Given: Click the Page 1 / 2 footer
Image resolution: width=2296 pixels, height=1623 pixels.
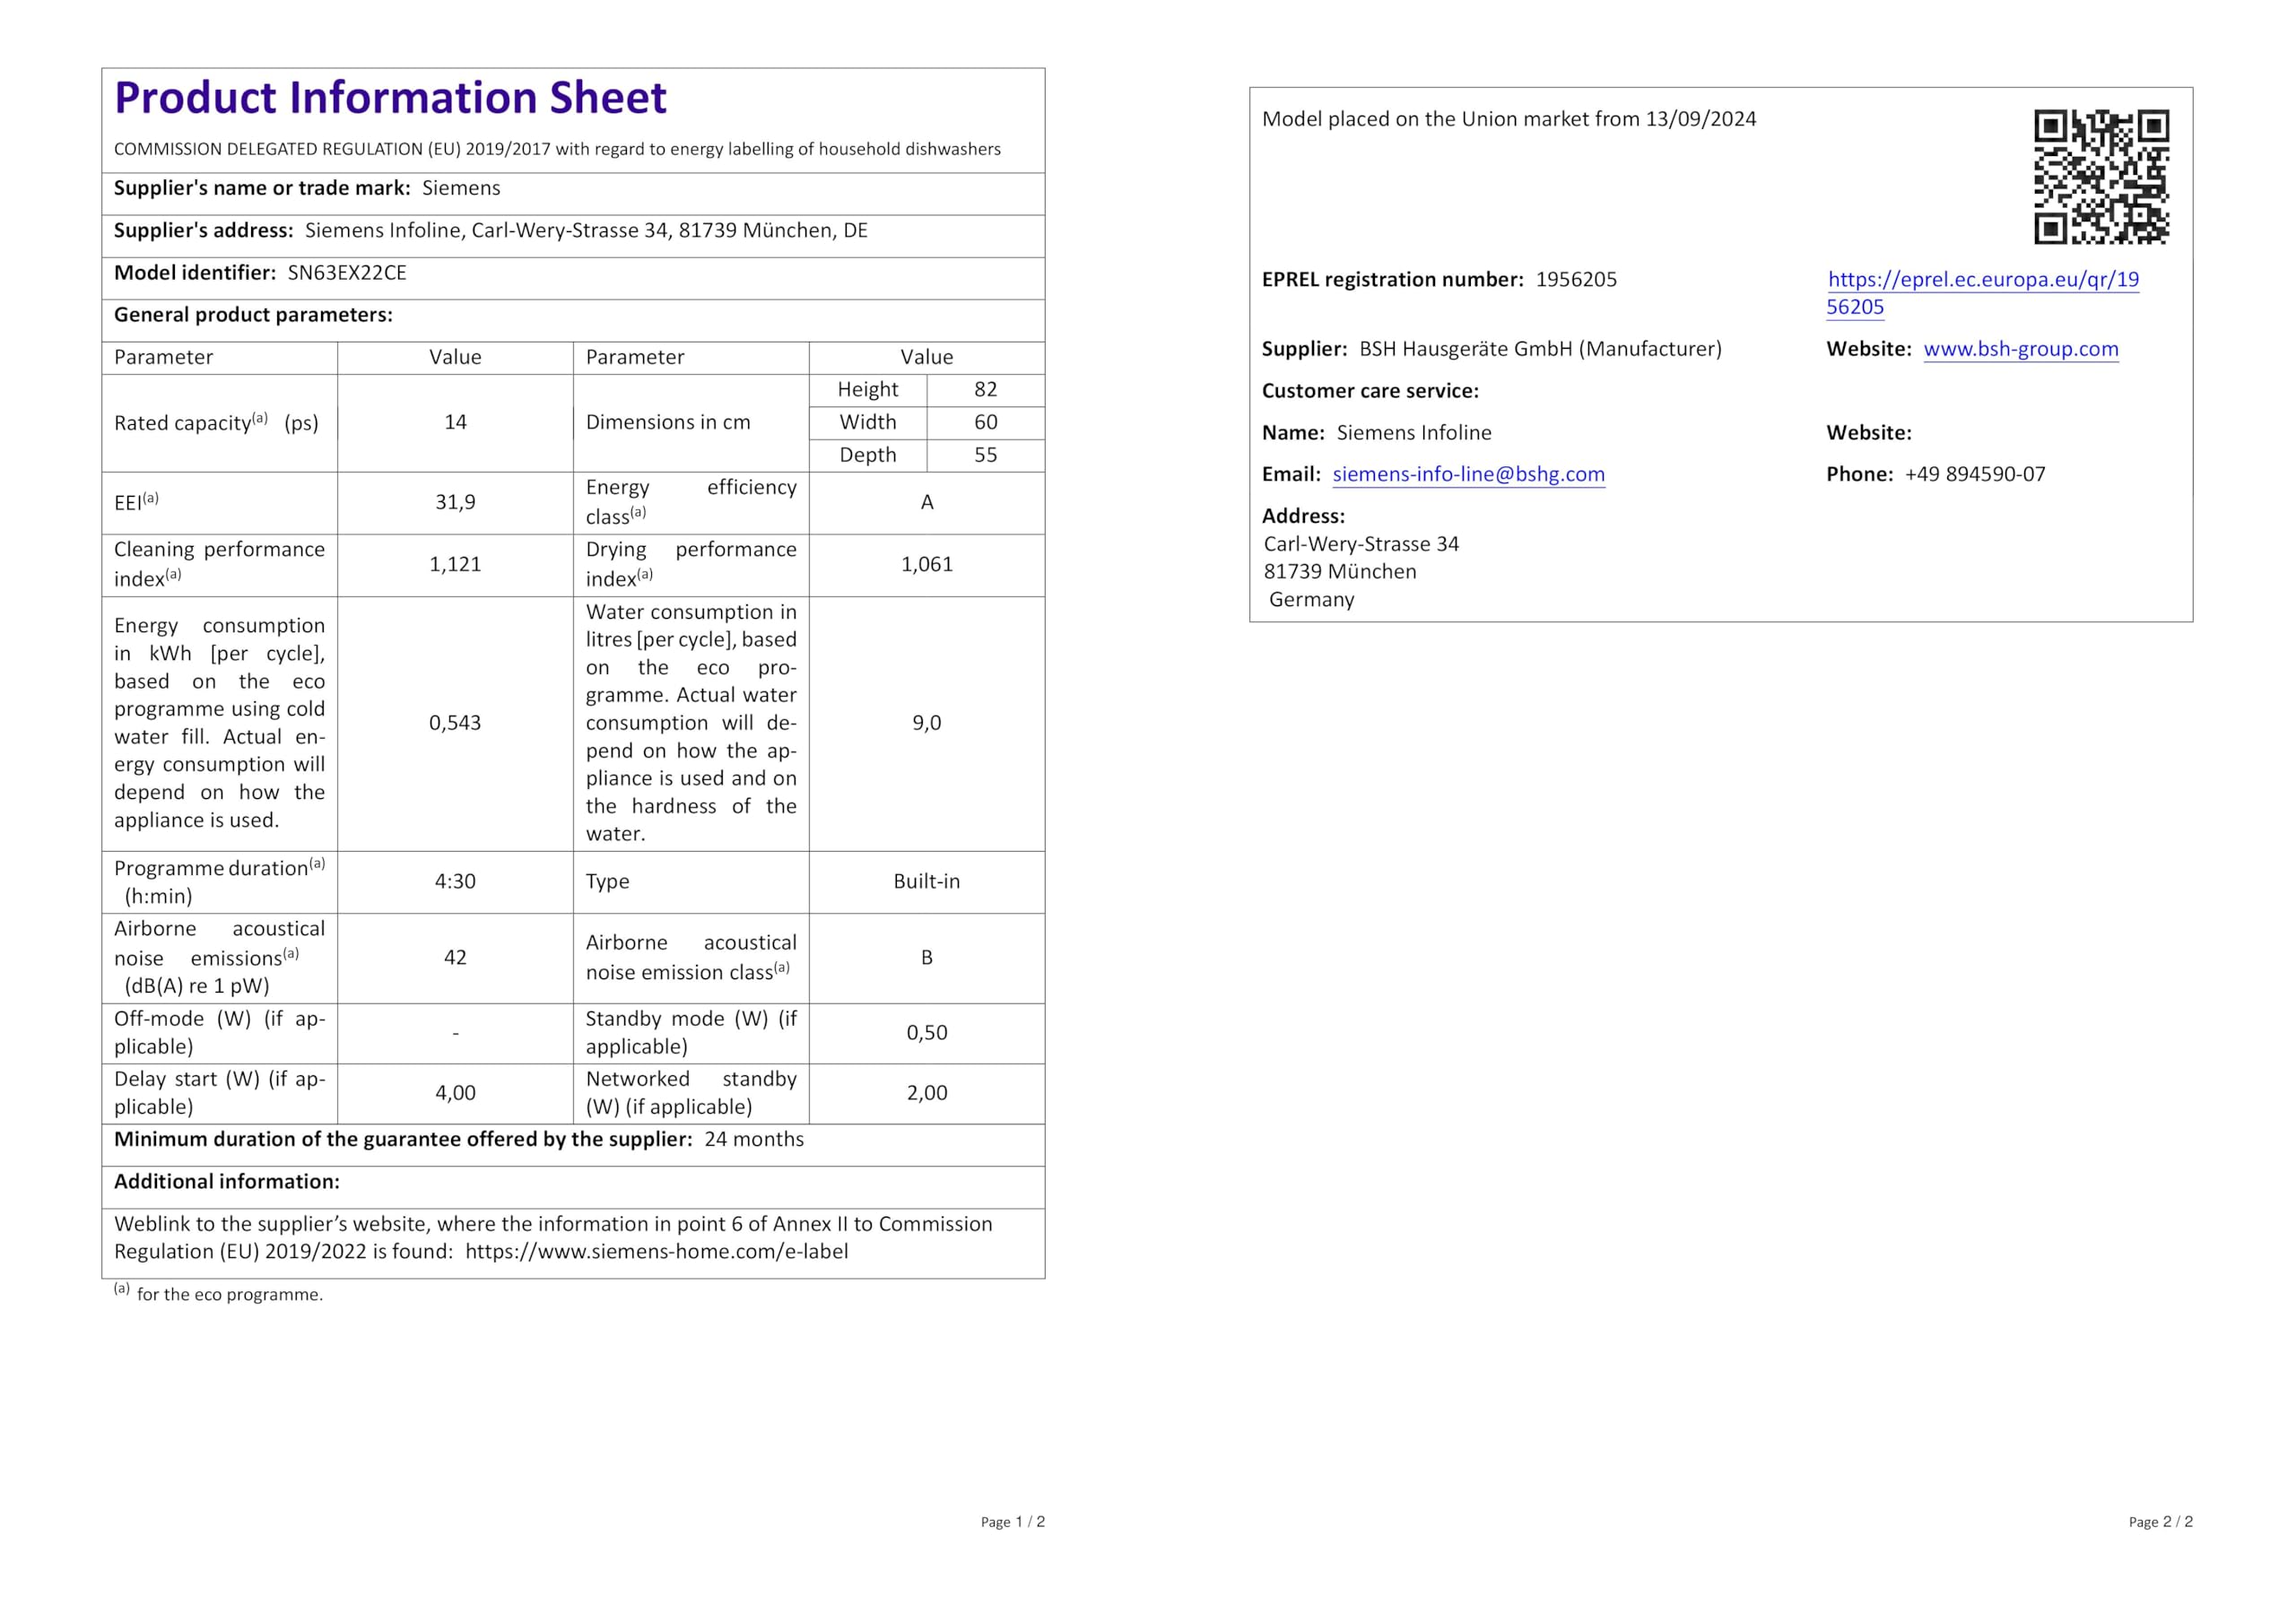Looking at the screenshot, I should pyautogui.click(x=1012, y=1522).
